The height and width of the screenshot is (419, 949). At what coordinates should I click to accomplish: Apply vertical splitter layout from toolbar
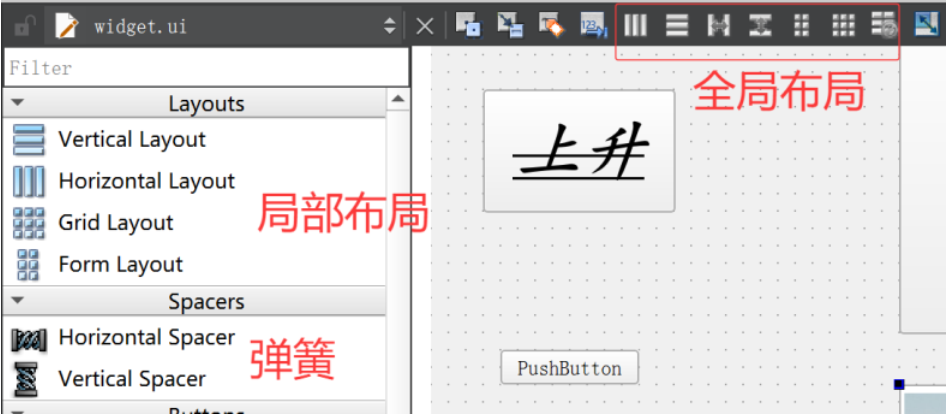[x=760, y=26]
